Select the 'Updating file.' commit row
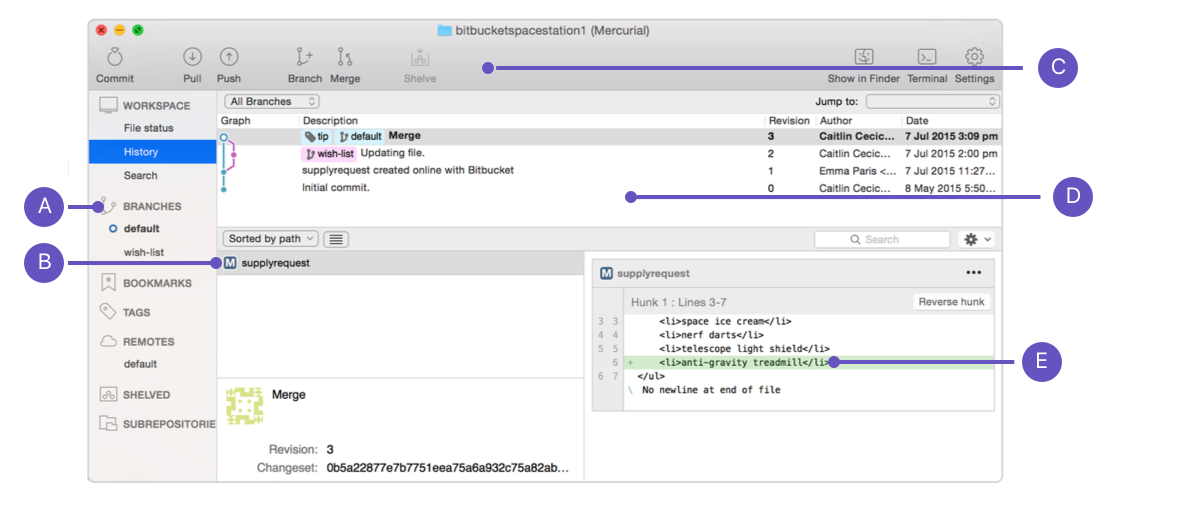The height and width of the screenshot is (505, 1200). click(608, 154)
